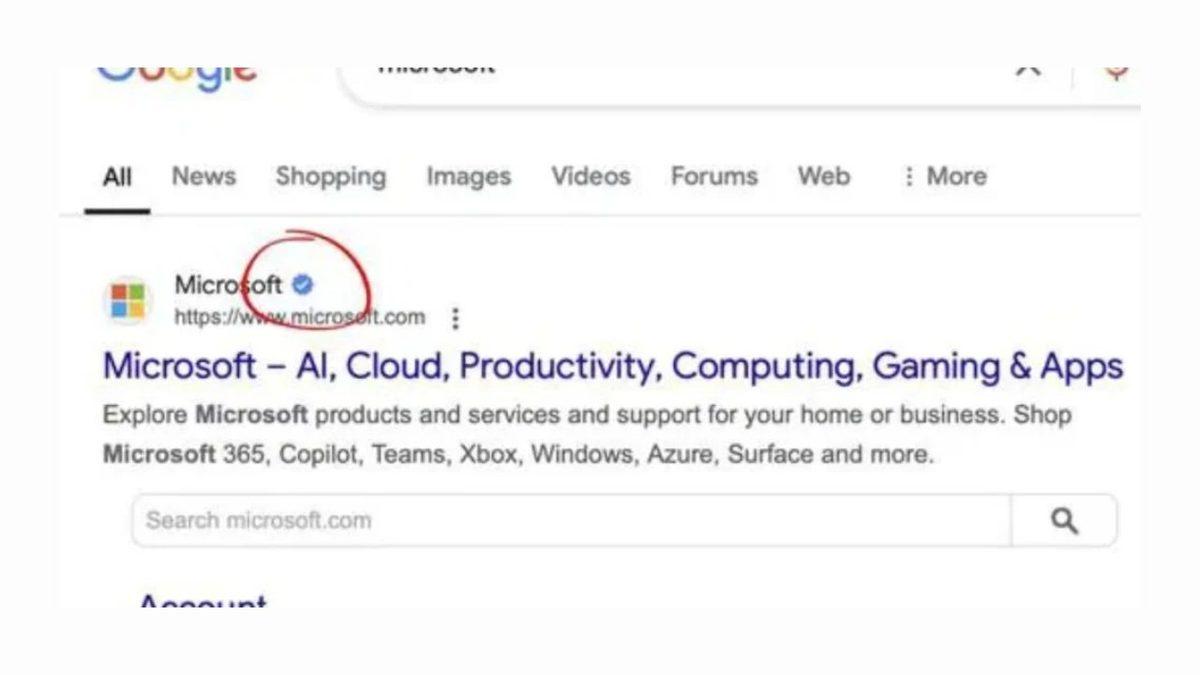This screenshot has height=675, width=1200.
Task: Open the three-dot menu beside the result URL
Action: tap(456, 318)
